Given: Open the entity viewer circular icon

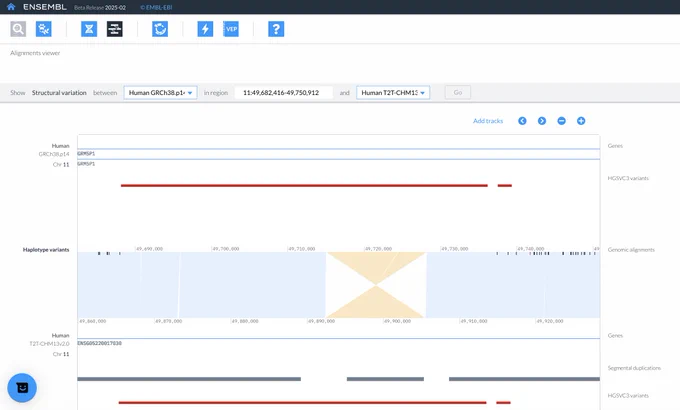Looking at the screenshot, I should 160,29.
